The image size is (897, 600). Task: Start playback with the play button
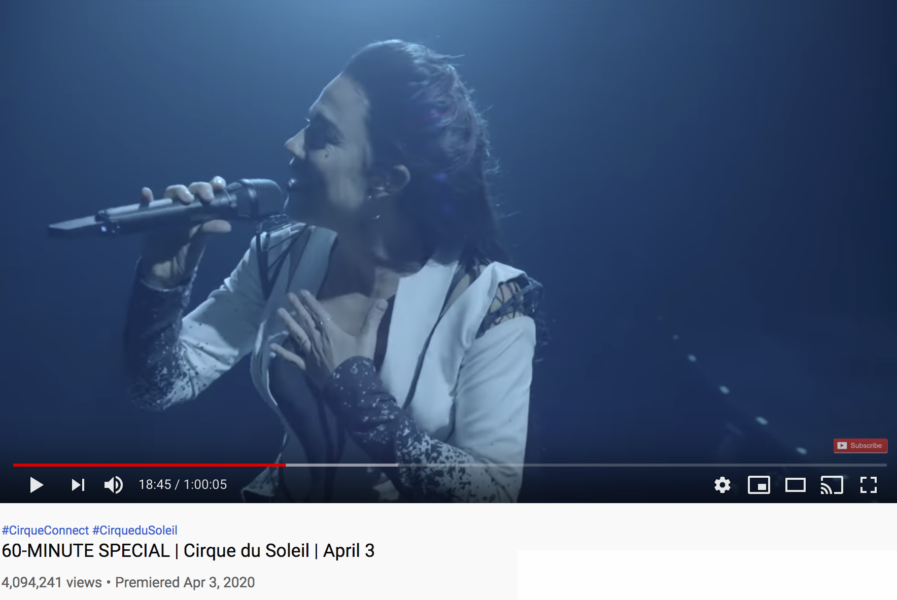[x=36, y=485]
